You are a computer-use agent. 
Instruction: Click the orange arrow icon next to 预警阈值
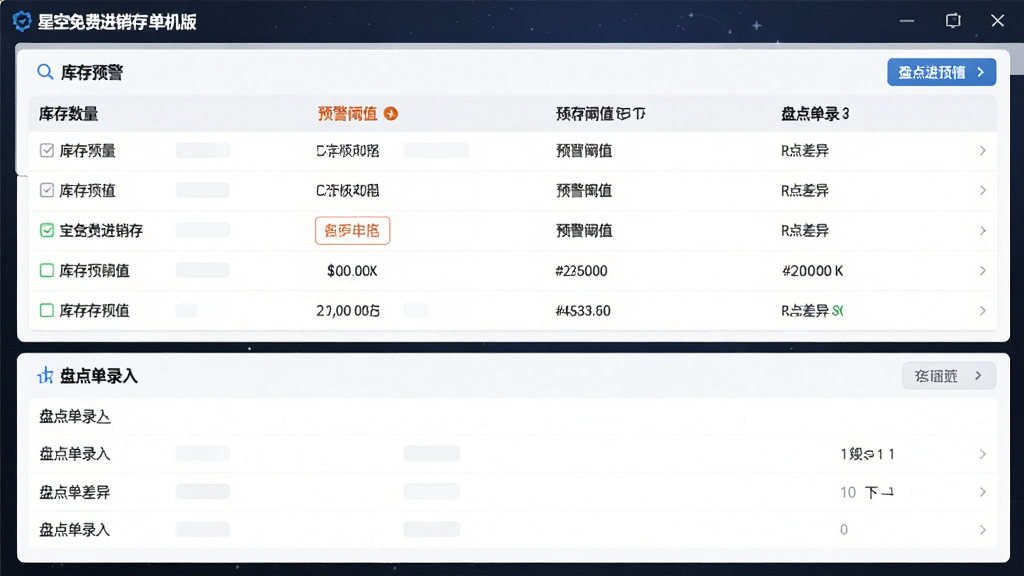[391, 114]
